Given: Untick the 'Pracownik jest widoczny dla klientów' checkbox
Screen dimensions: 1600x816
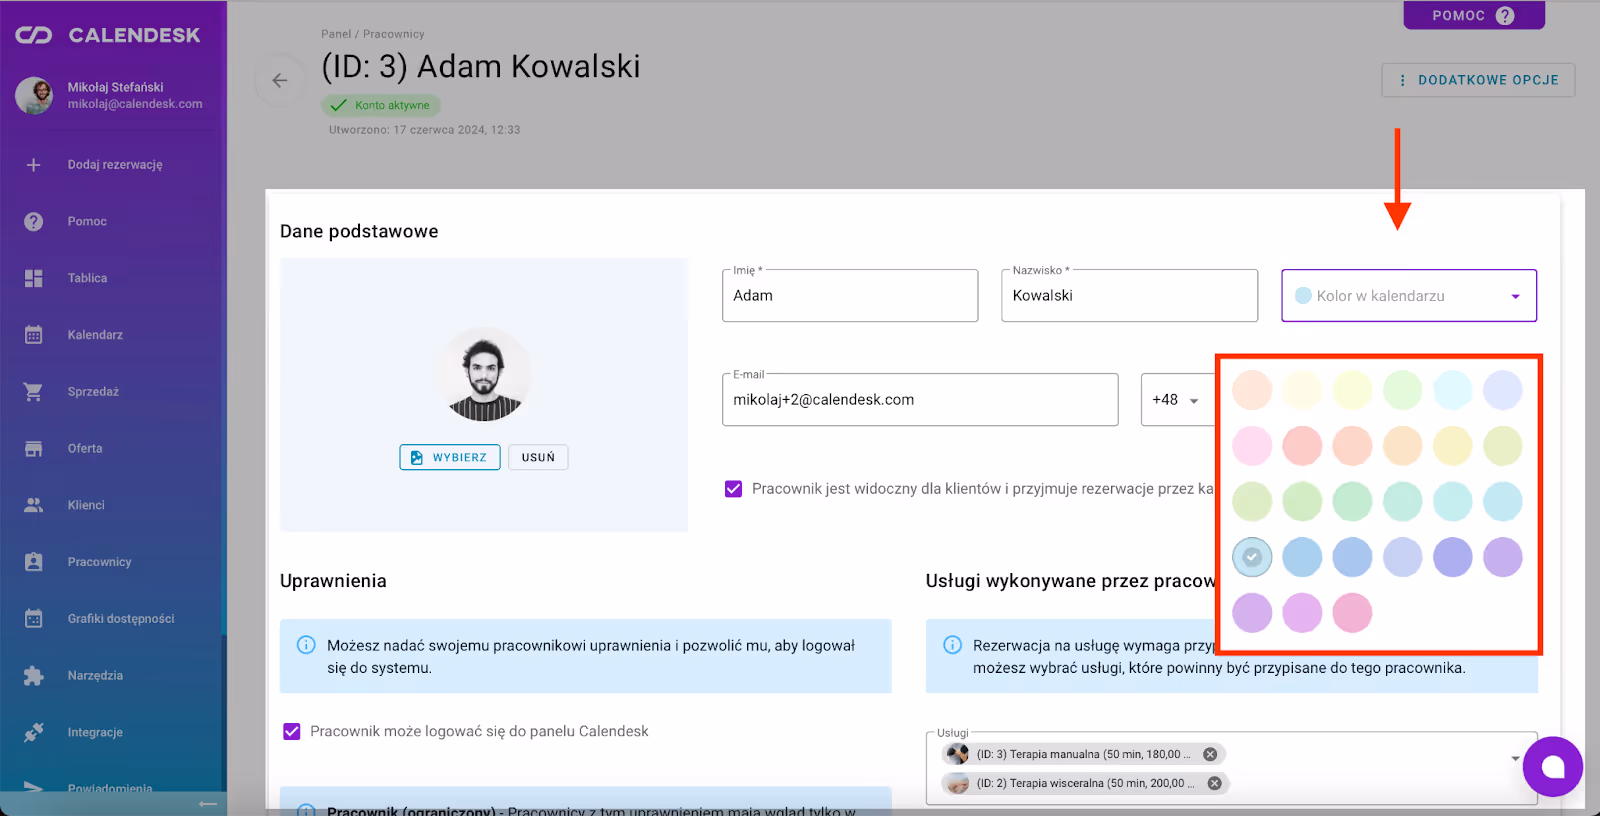Looking at the screenshot, I should tap(734, 489).
